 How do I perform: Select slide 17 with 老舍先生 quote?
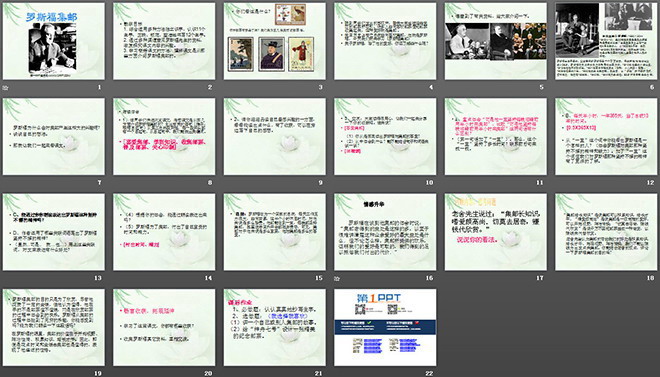pyautogui.click(x=495, y=232)
